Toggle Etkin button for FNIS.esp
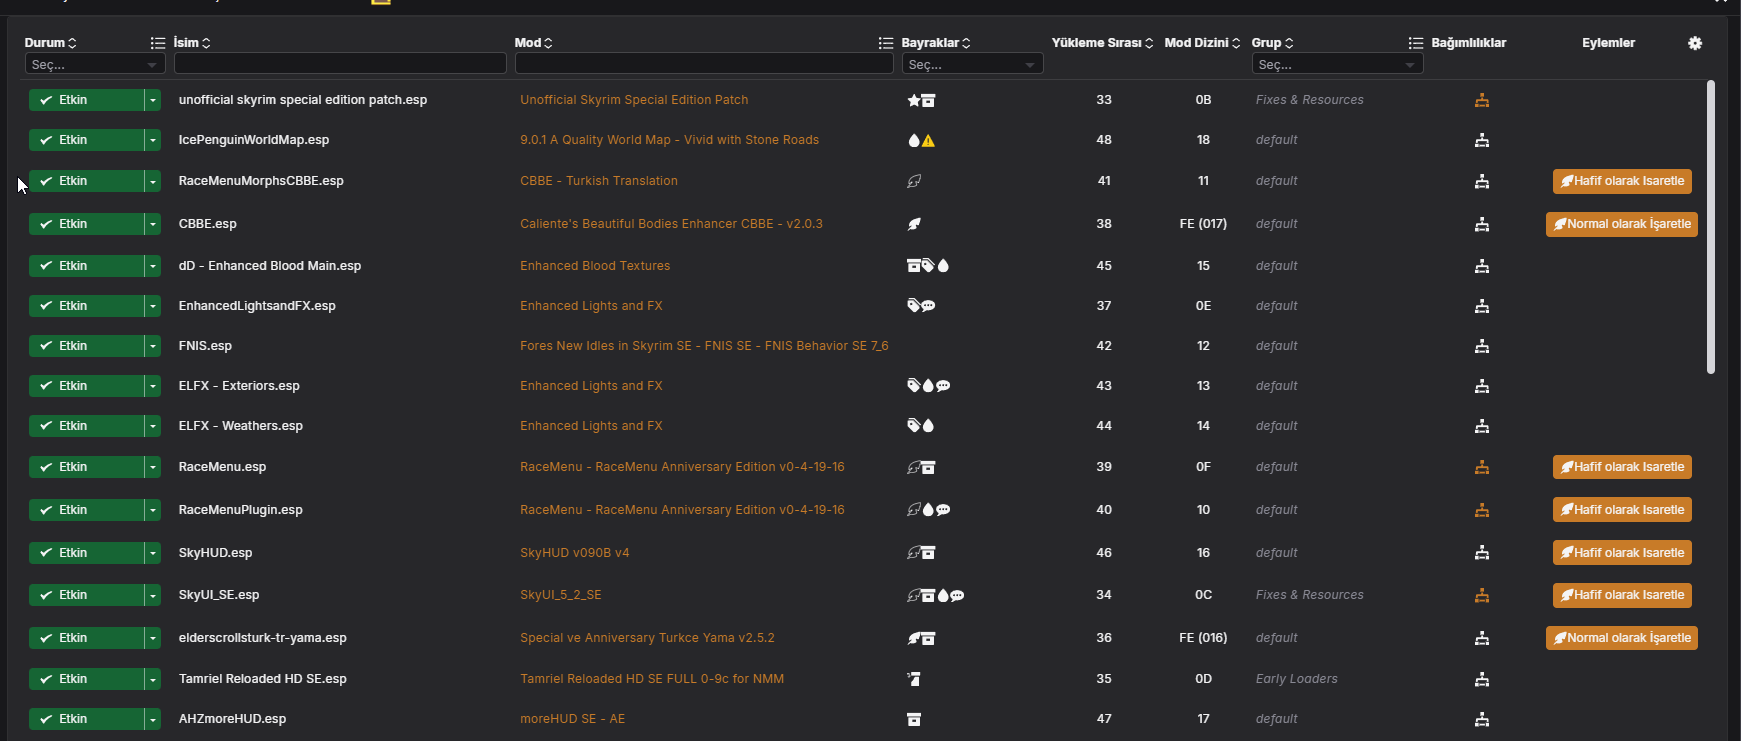Viewport: 1741px width, 741px height. click(x=86, y=346)
